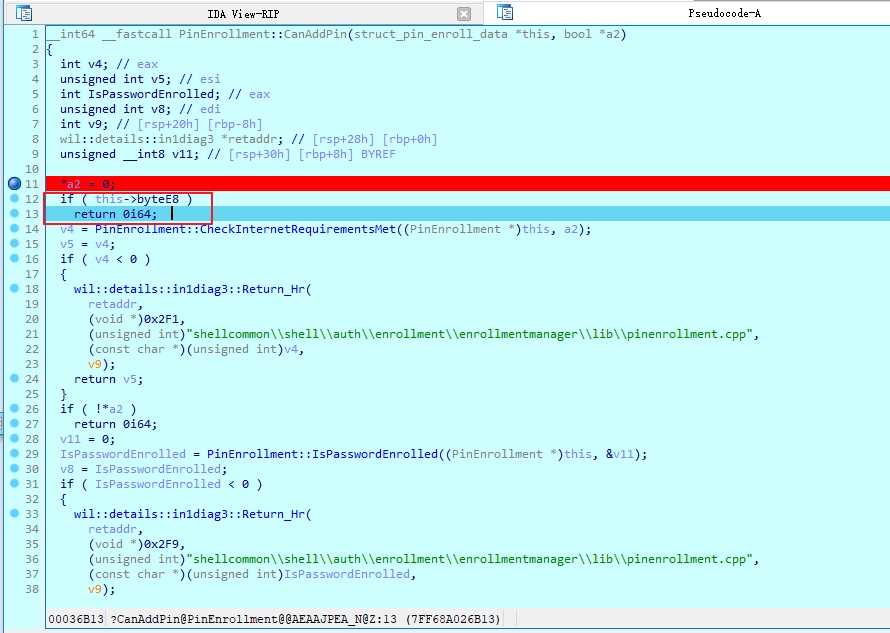Click 'if ( v4 < 0 )' on line 16
The width and height of the screenshot is (890, 633).
pos(105,259)
